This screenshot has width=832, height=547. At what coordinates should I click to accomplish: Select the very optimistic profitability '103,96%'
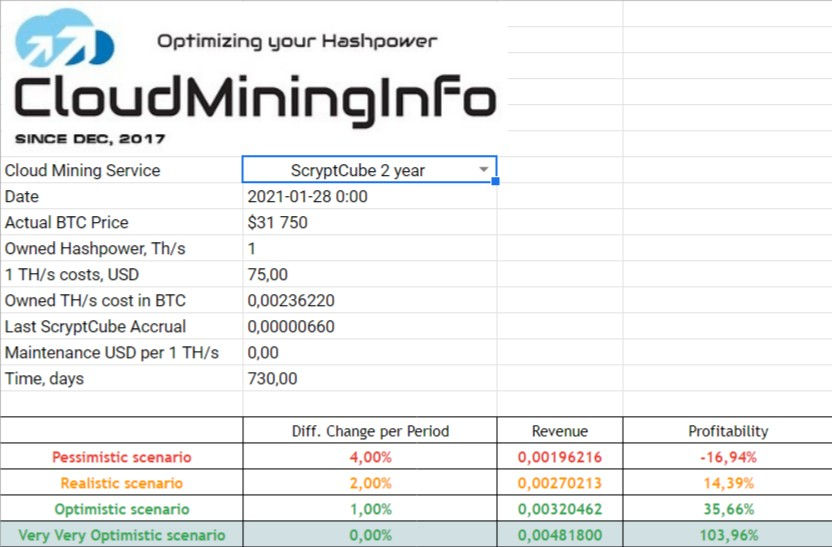point(729,535)
